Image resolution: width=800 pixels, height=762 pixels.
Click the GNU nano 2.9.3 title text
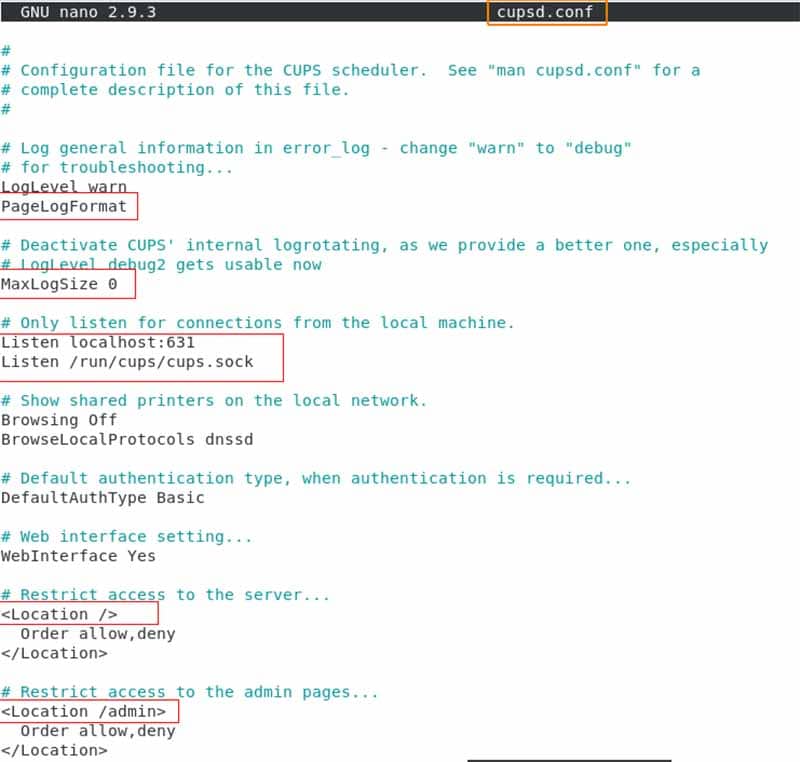click(x=88, y=12)
